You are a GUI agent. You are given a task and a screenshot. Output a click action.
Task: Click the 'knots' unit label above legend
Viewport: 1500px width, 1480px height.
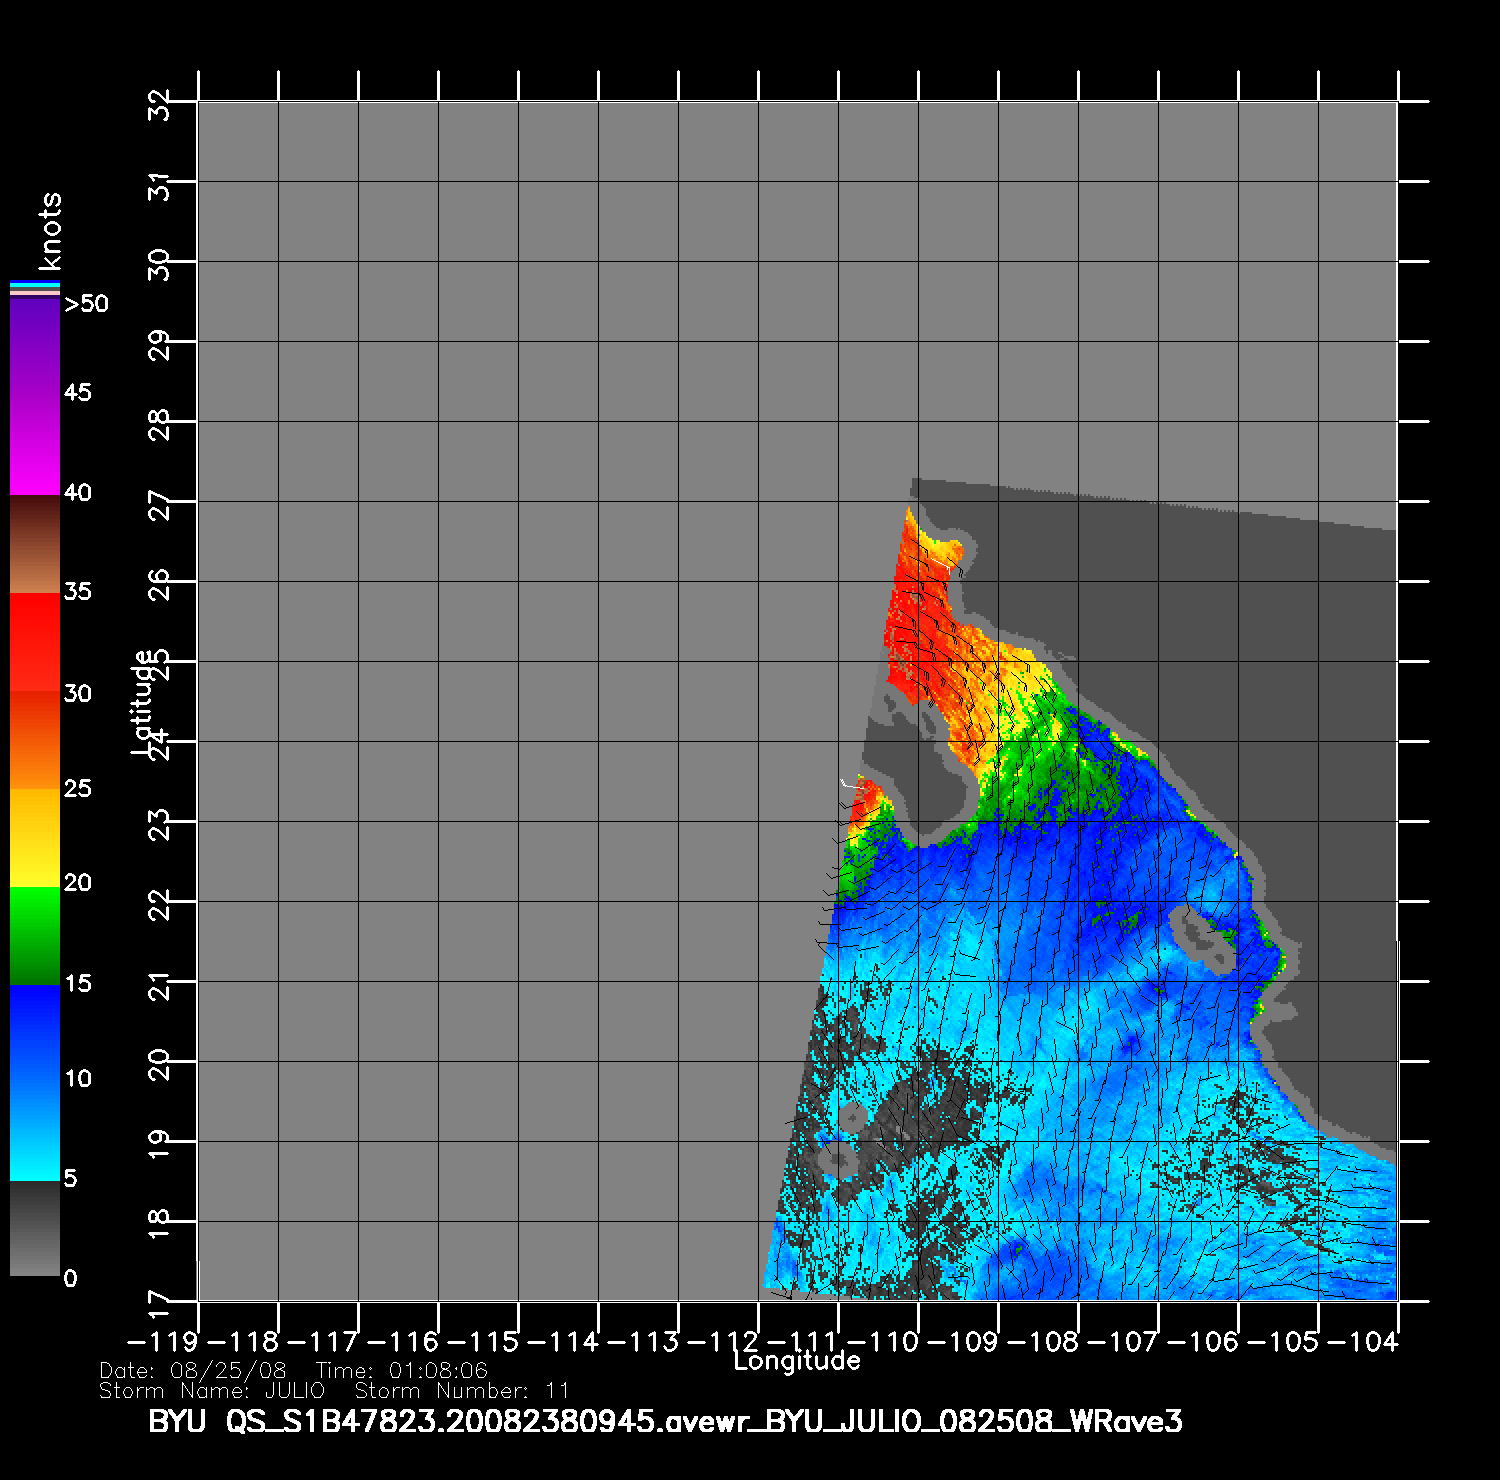(50, 231)
